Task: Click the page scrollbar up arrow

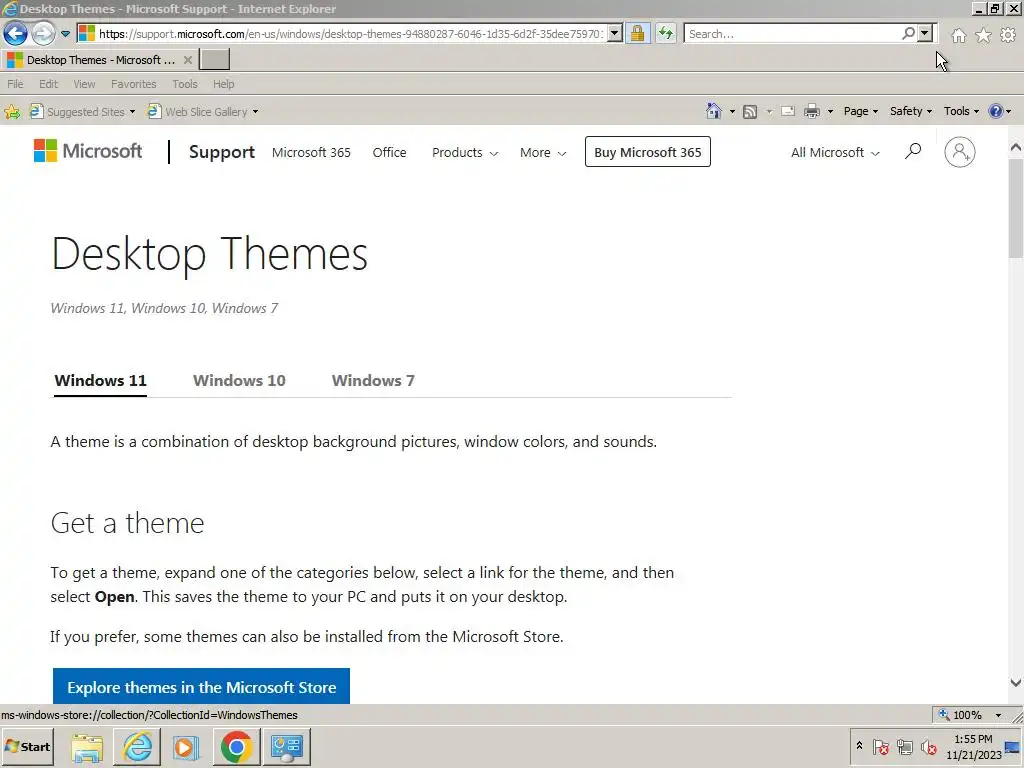Action: tap(1016, 148)
